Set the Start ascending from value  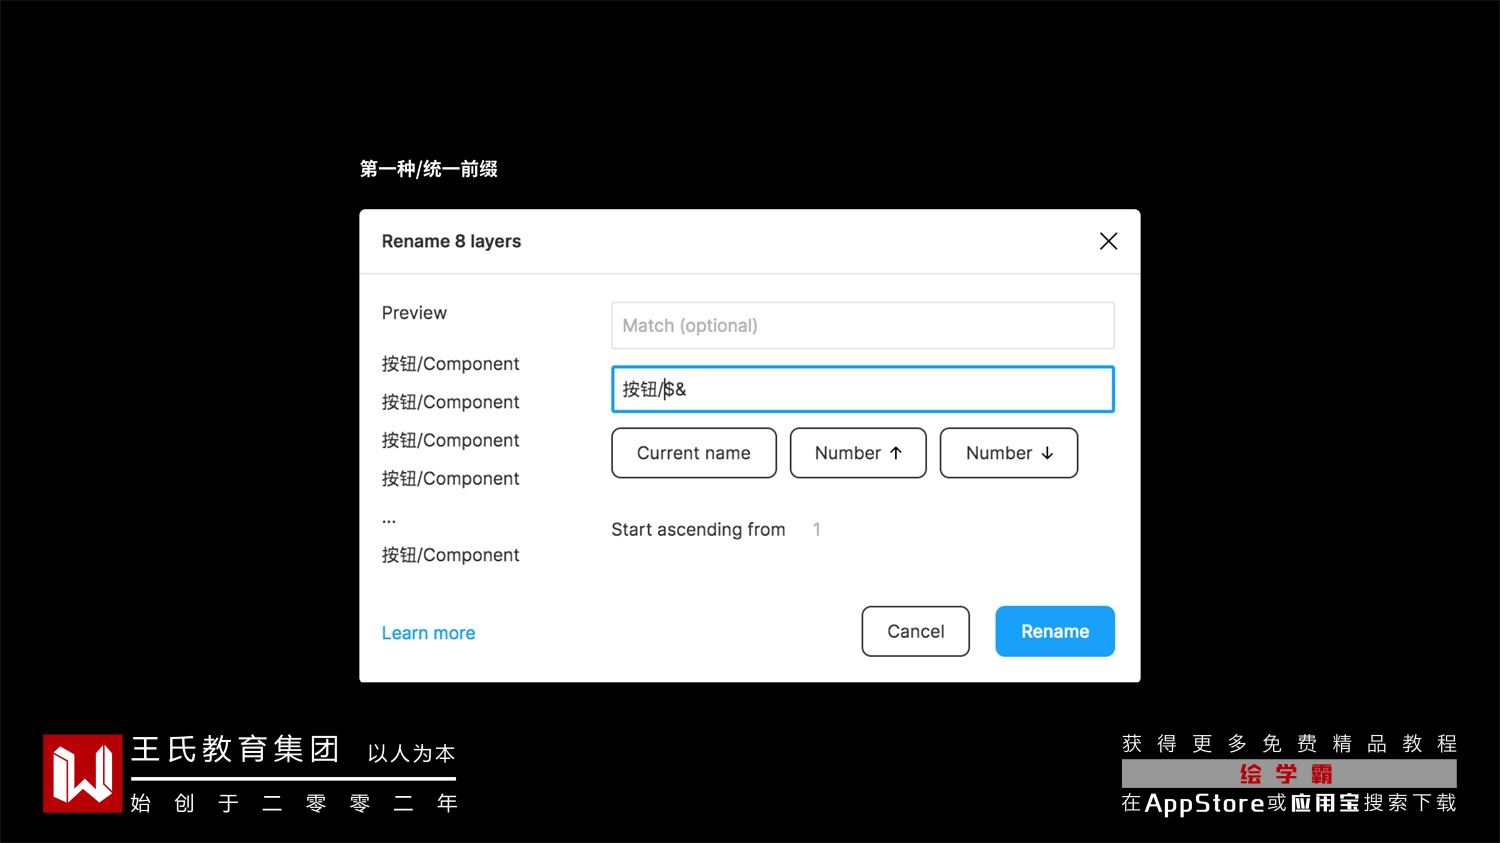click(x=817, y=529)
